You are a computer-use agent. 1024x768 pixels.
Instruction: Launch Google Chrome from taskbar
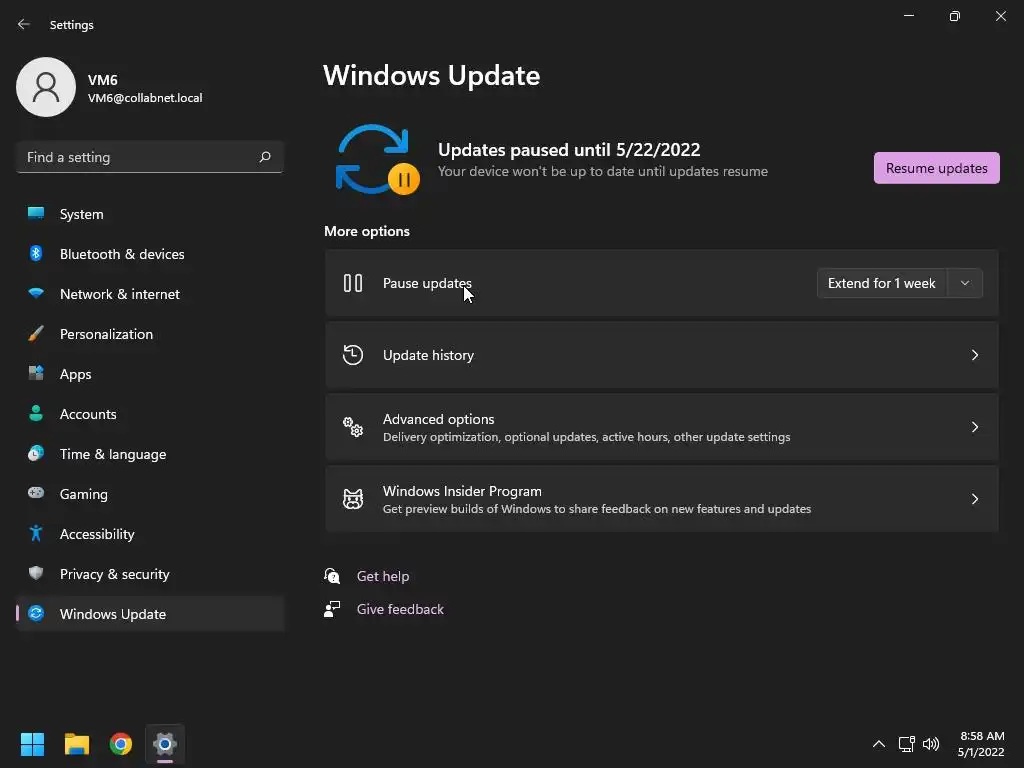121,744
